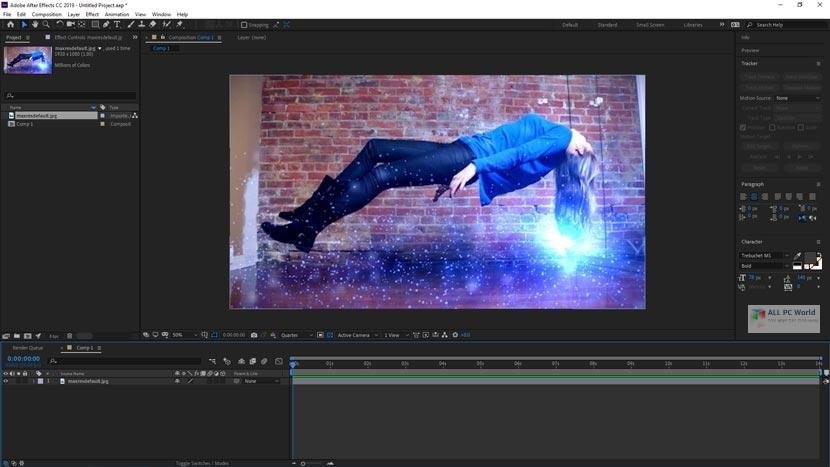Open the parent None dropdown for the layer
Screen dimensions: 830x467
pos(262,381)
